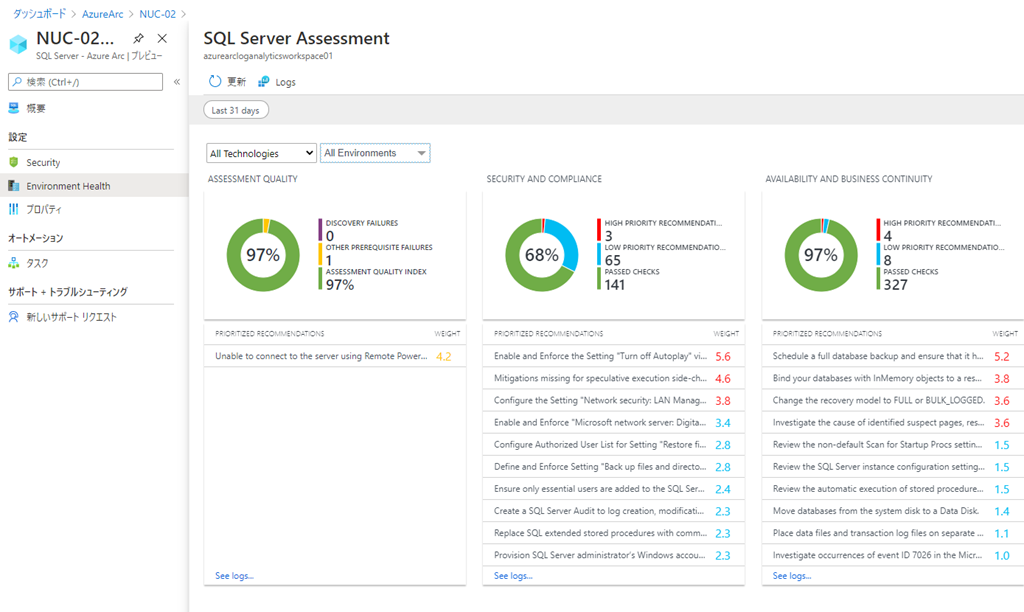Close the NUC-02 blade
The height and width of the screenshot is (612, 1024).
pos(163,39)
